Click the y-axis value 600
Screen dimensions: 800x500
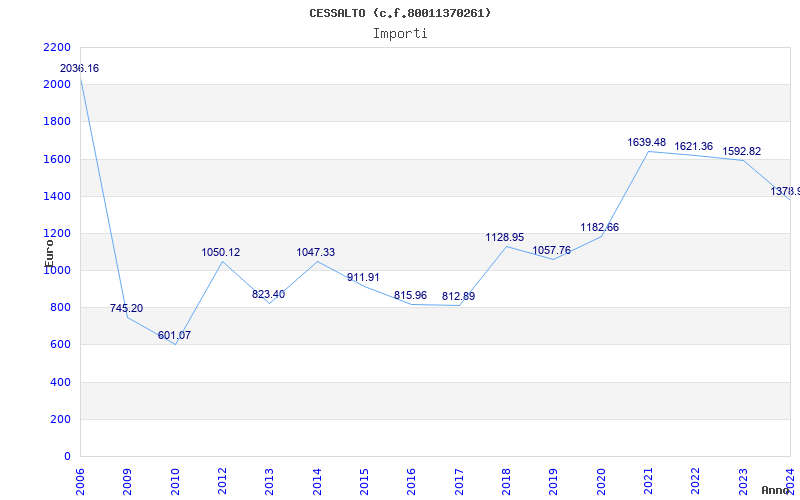click(x=60, y=345)
